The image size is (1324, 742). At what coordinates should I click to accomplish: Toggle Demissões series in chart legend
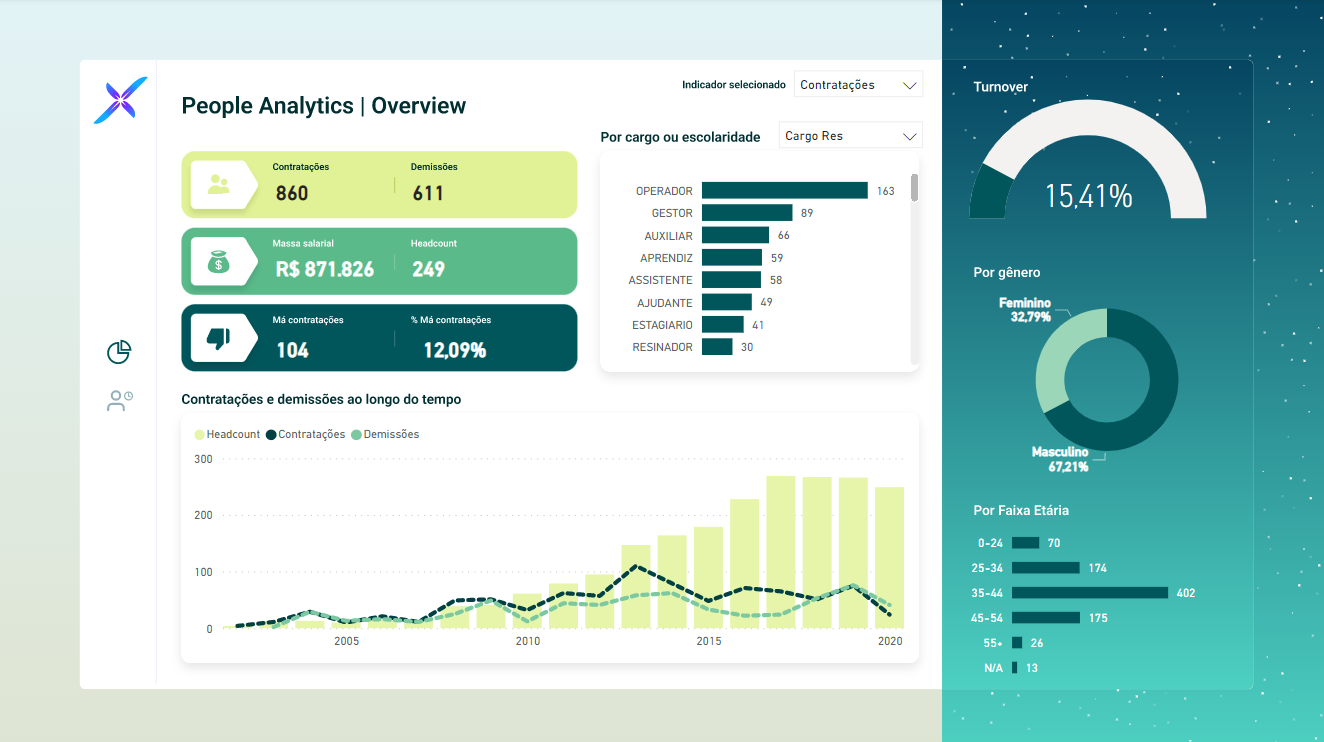[x=385, y=434]
